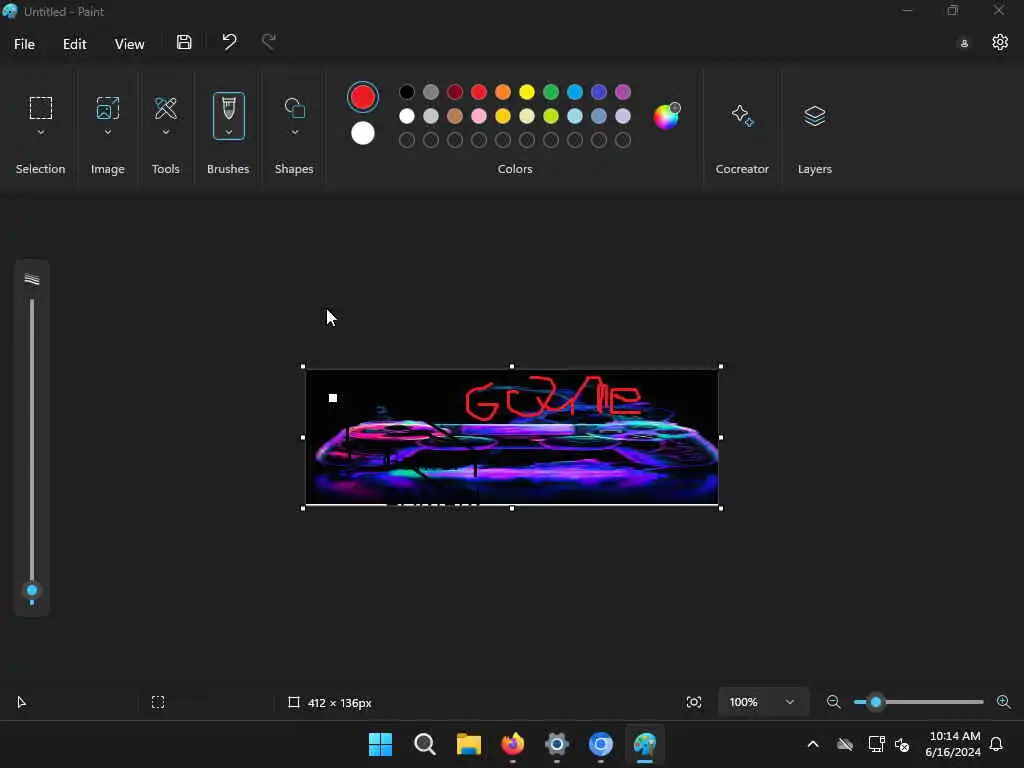Pick the lime green swatch
This screenshot has width=1024, height=768.
(551, 116)
